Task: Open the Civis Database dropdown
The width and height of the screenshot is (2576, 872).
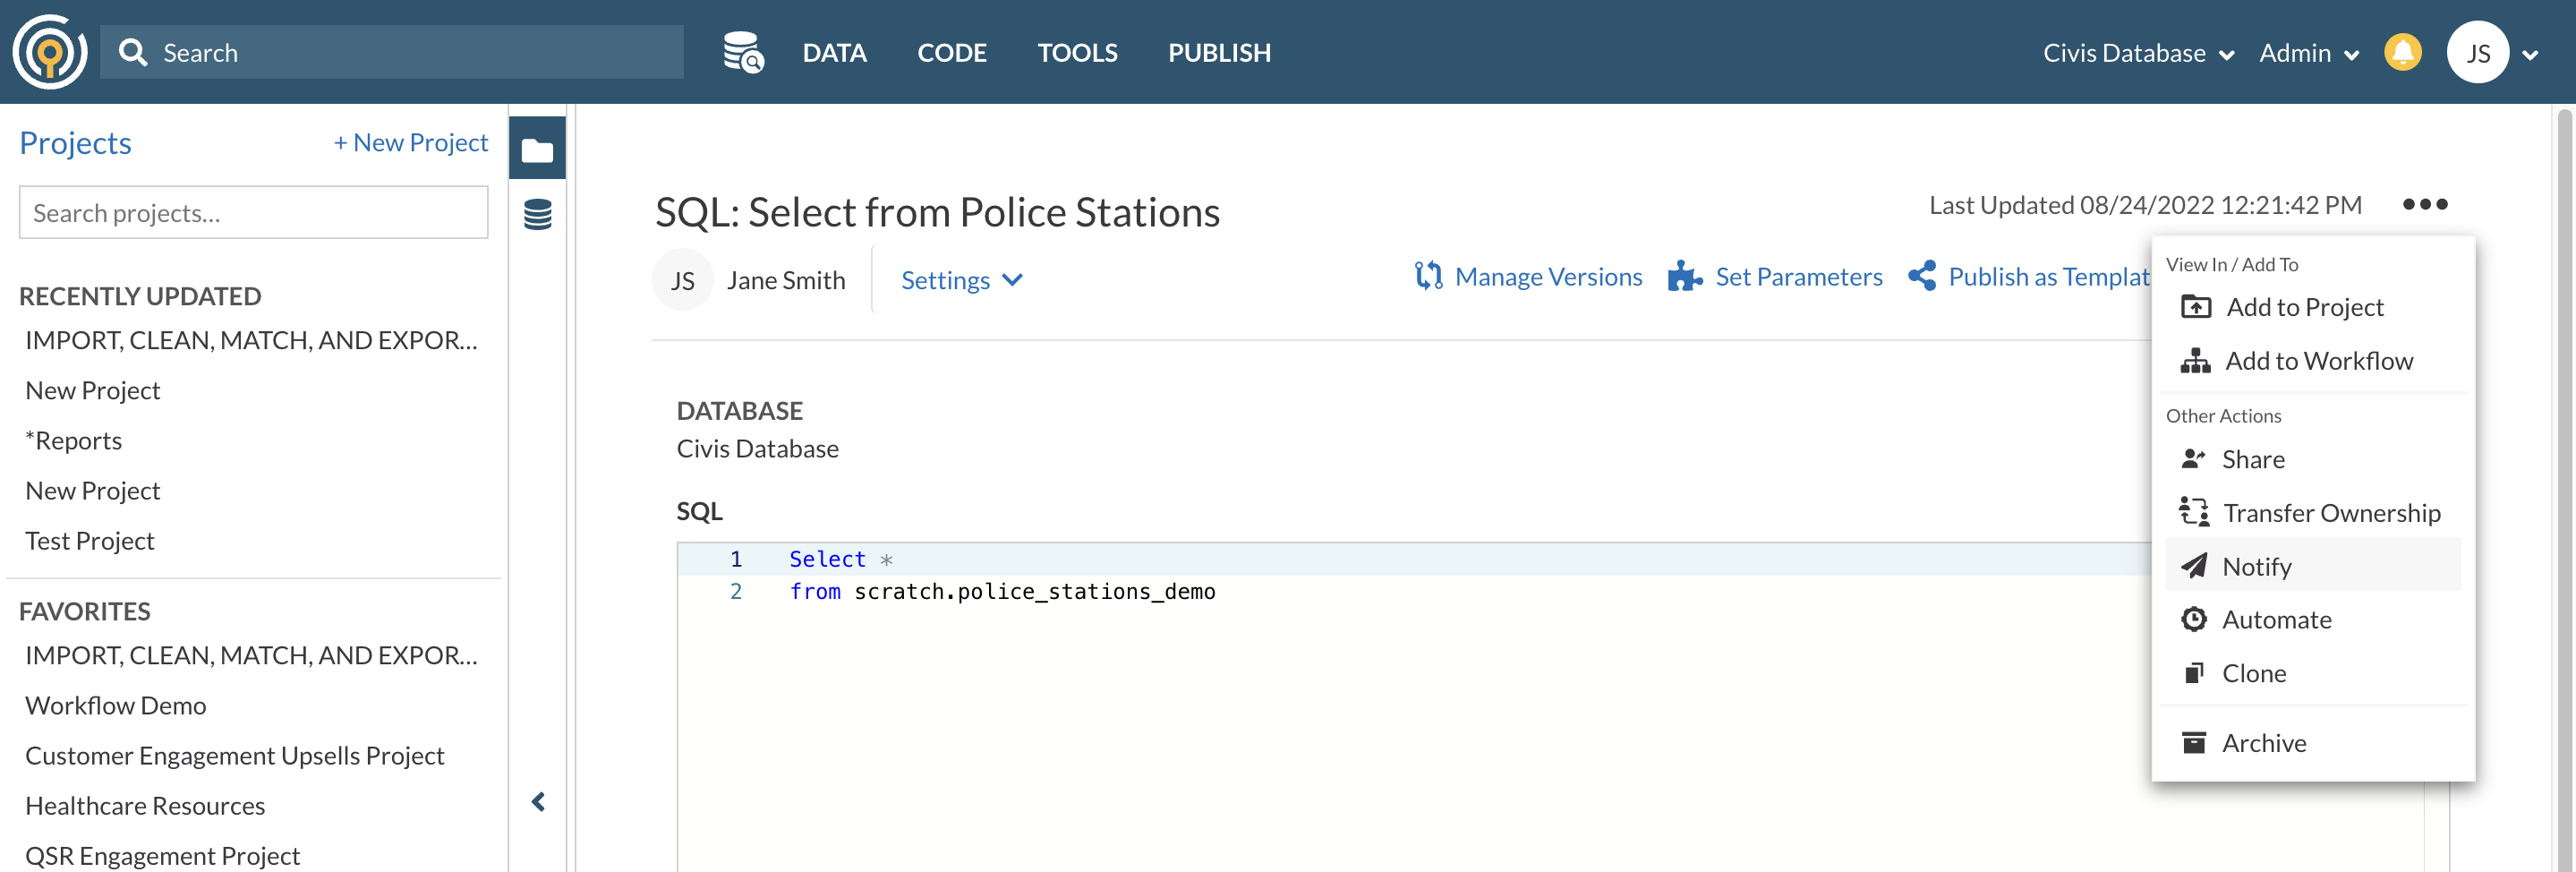Action: click(x=2138, y=53)
